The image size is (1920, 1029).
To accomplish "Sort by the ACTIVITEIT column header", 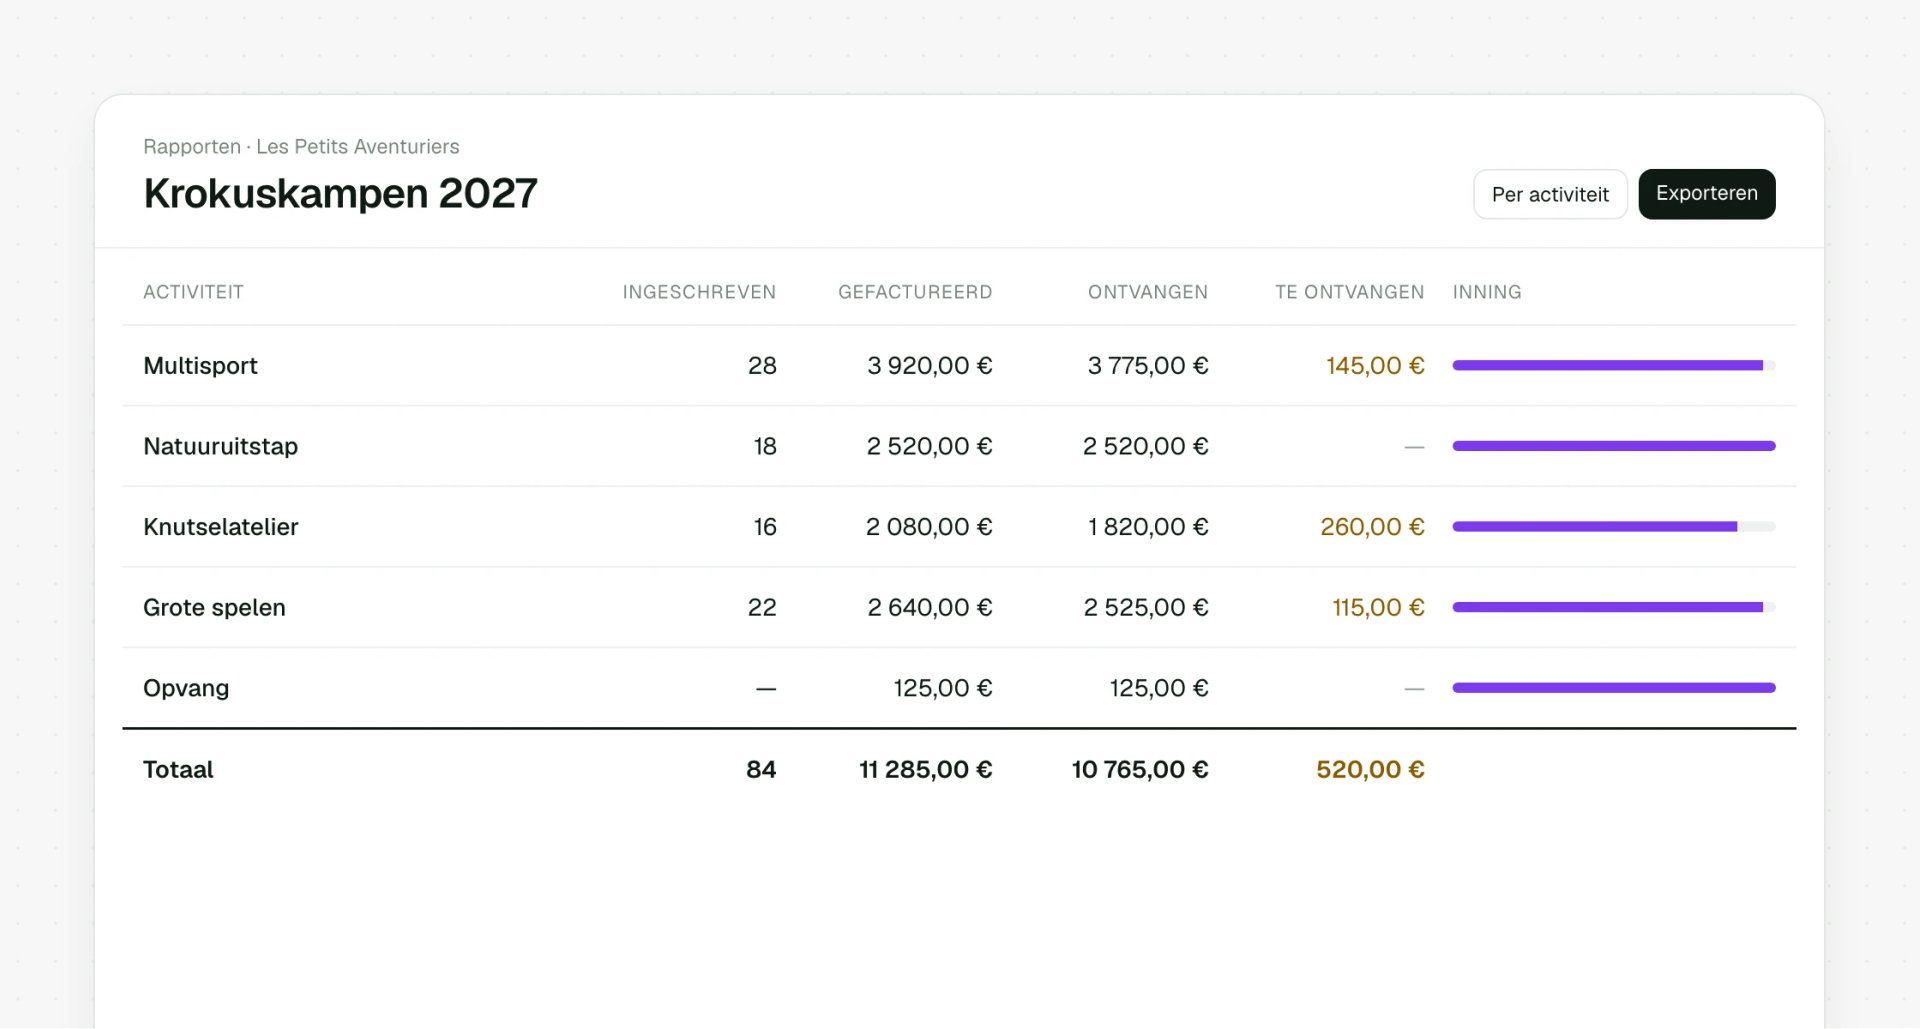I will click(x=193, y=292).
